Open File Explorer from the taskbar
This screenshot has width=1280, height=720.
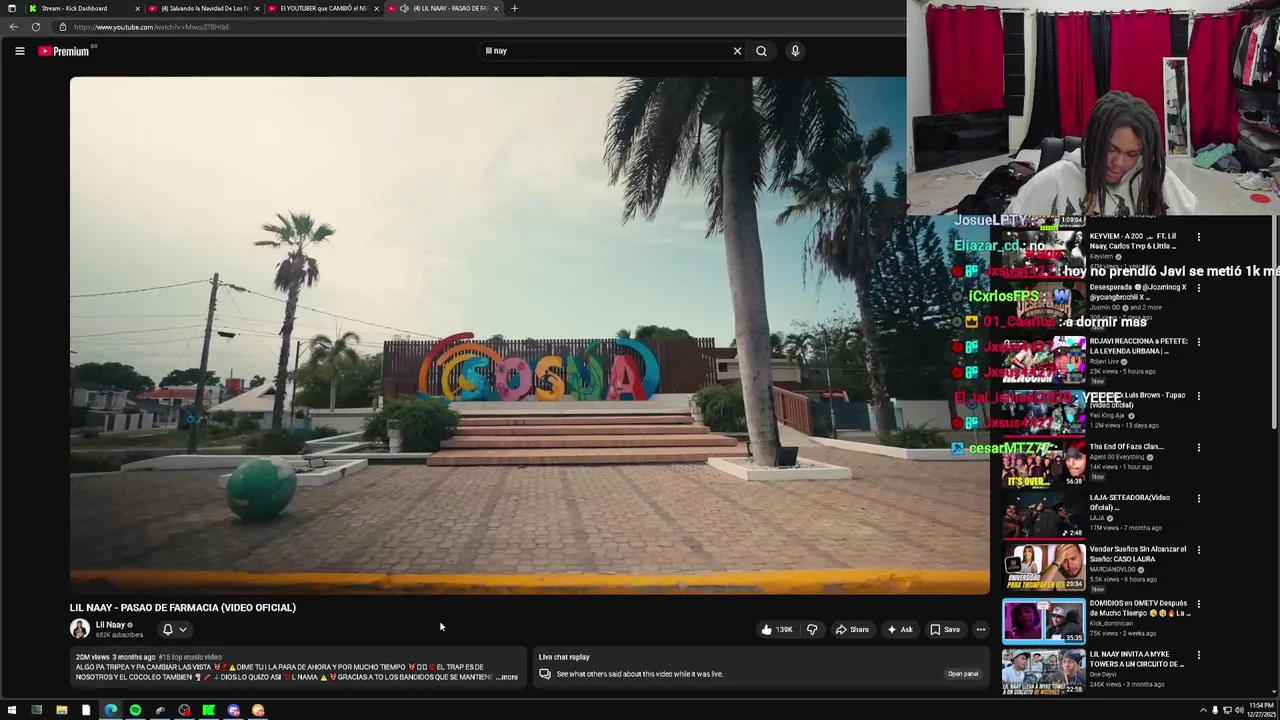pos(61,710)
